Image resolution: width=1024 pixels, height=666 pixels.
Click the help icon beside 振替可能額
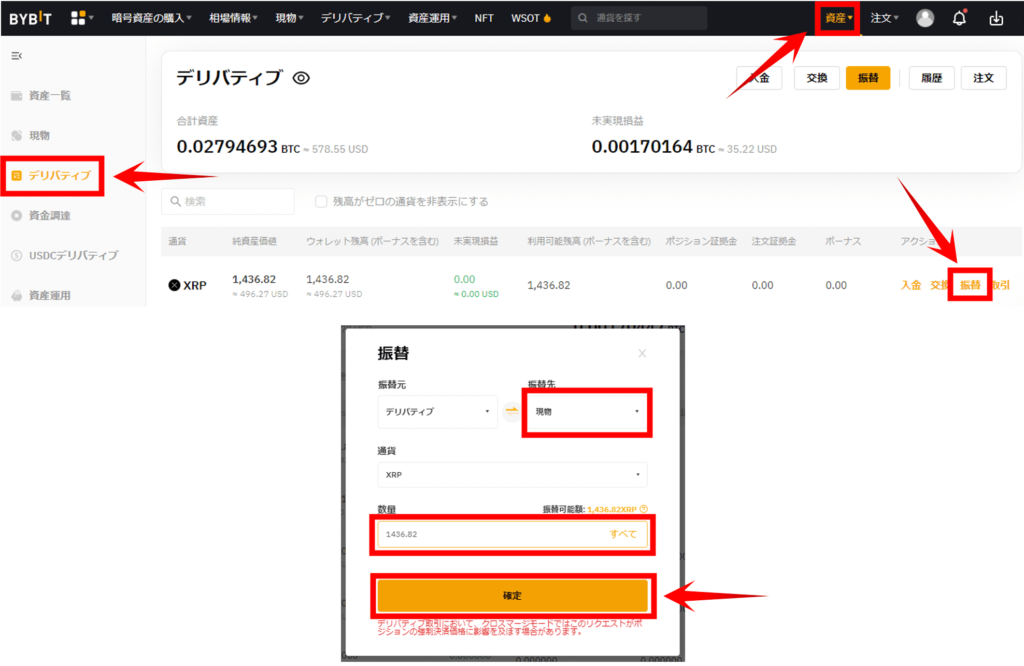click(x=644, y=509)
